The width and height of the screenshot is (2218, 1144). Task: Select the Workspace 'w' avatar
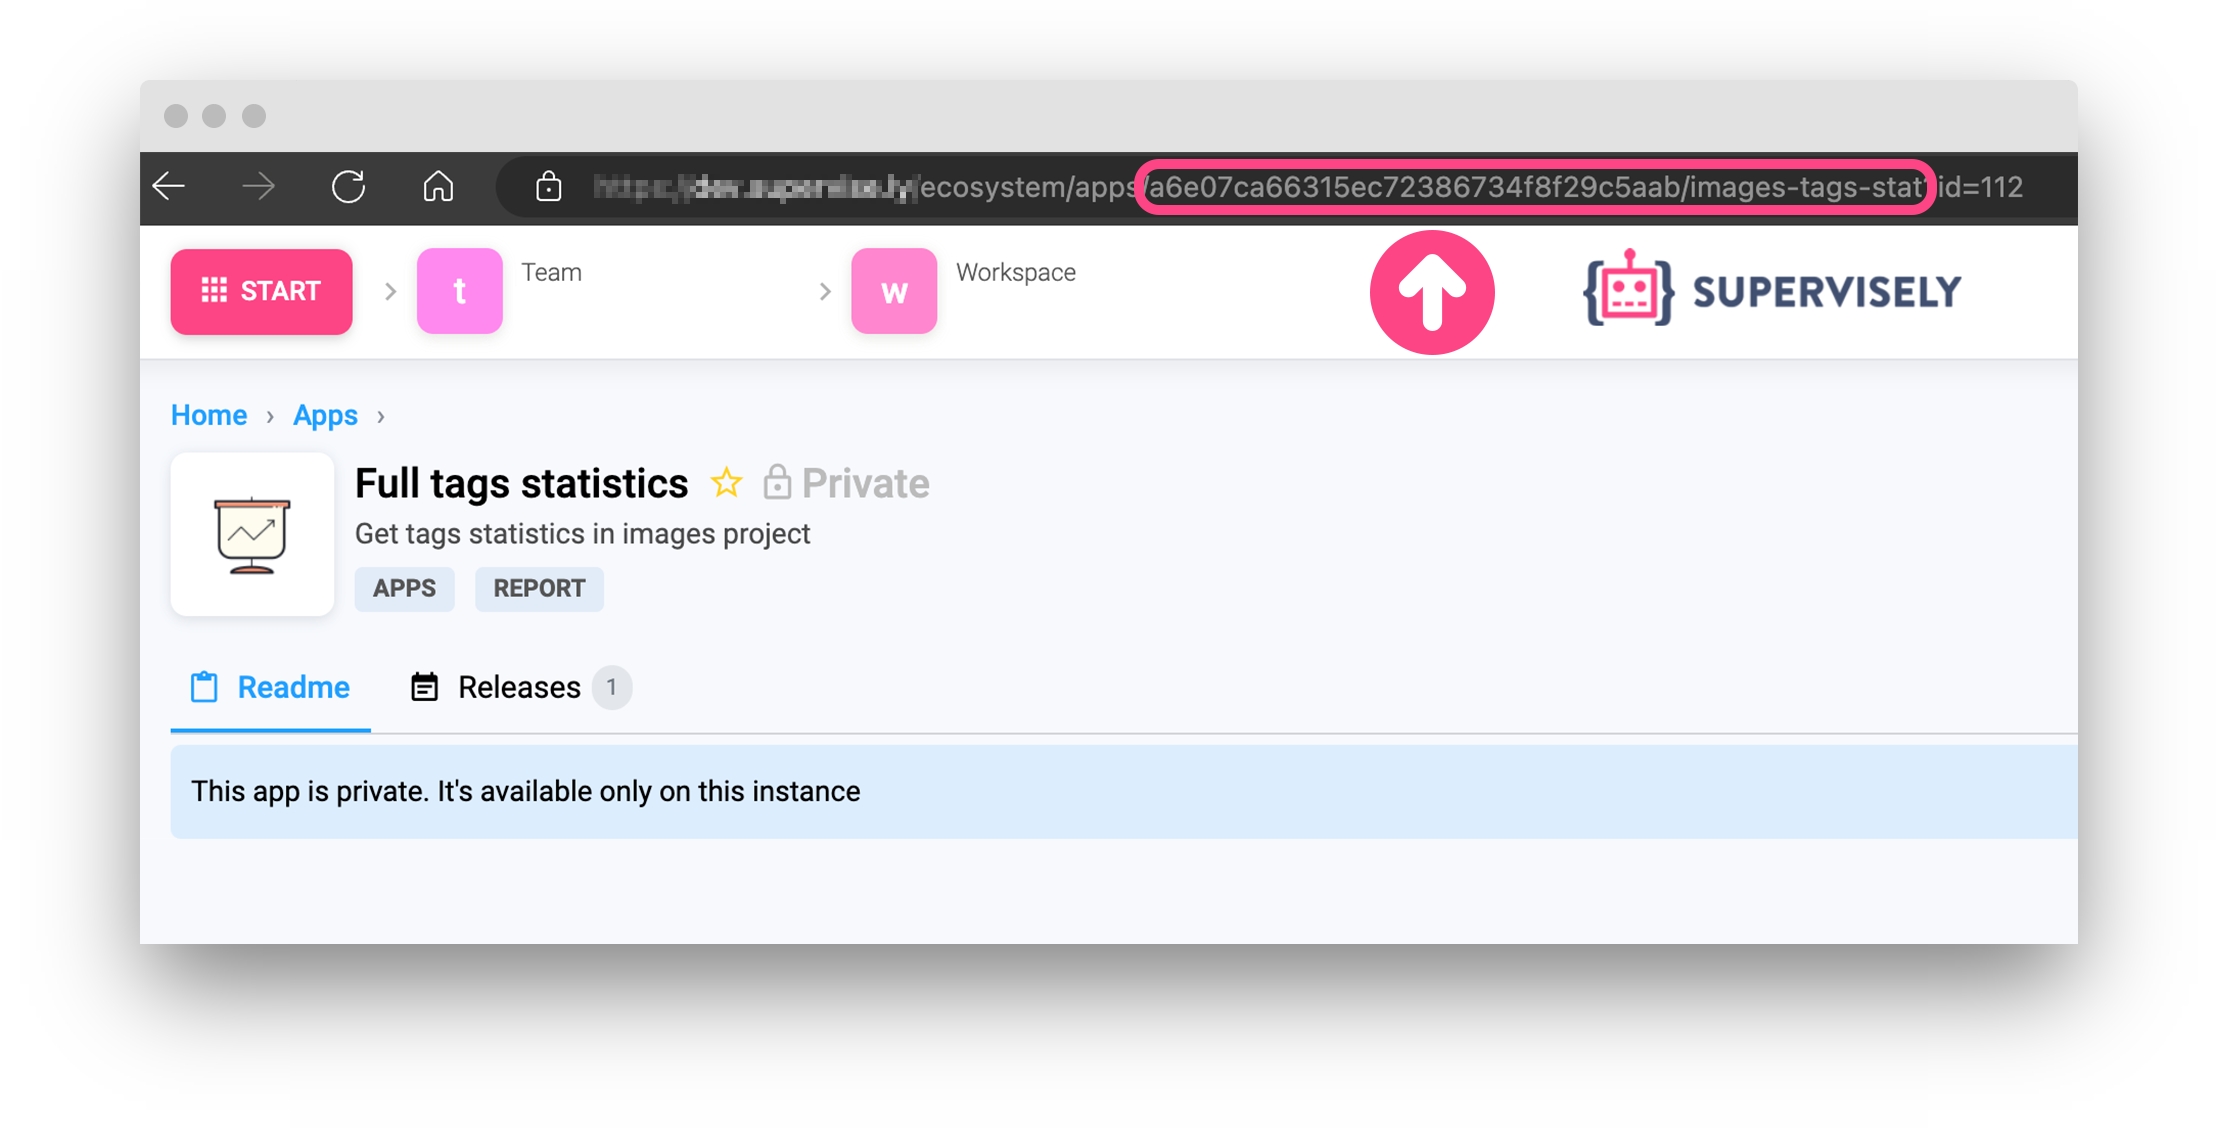pos(894,291)
